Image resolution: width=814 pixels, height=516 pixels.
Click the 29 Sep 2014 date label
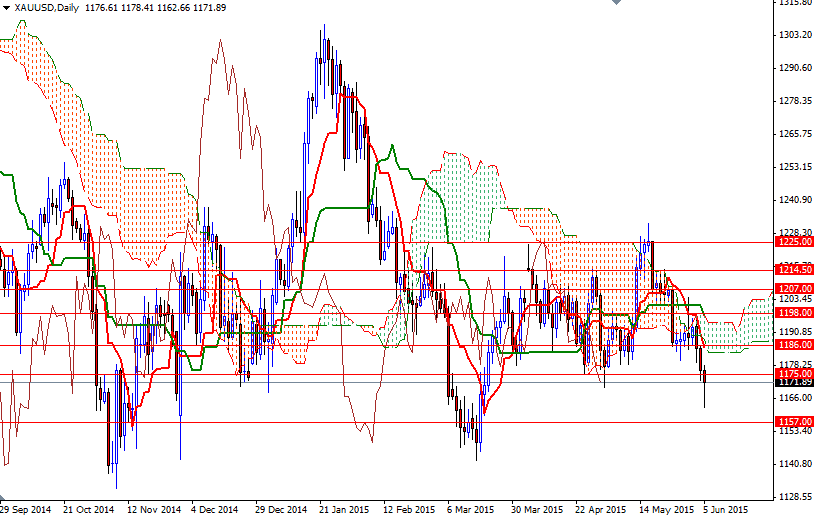tap(27, 508)
